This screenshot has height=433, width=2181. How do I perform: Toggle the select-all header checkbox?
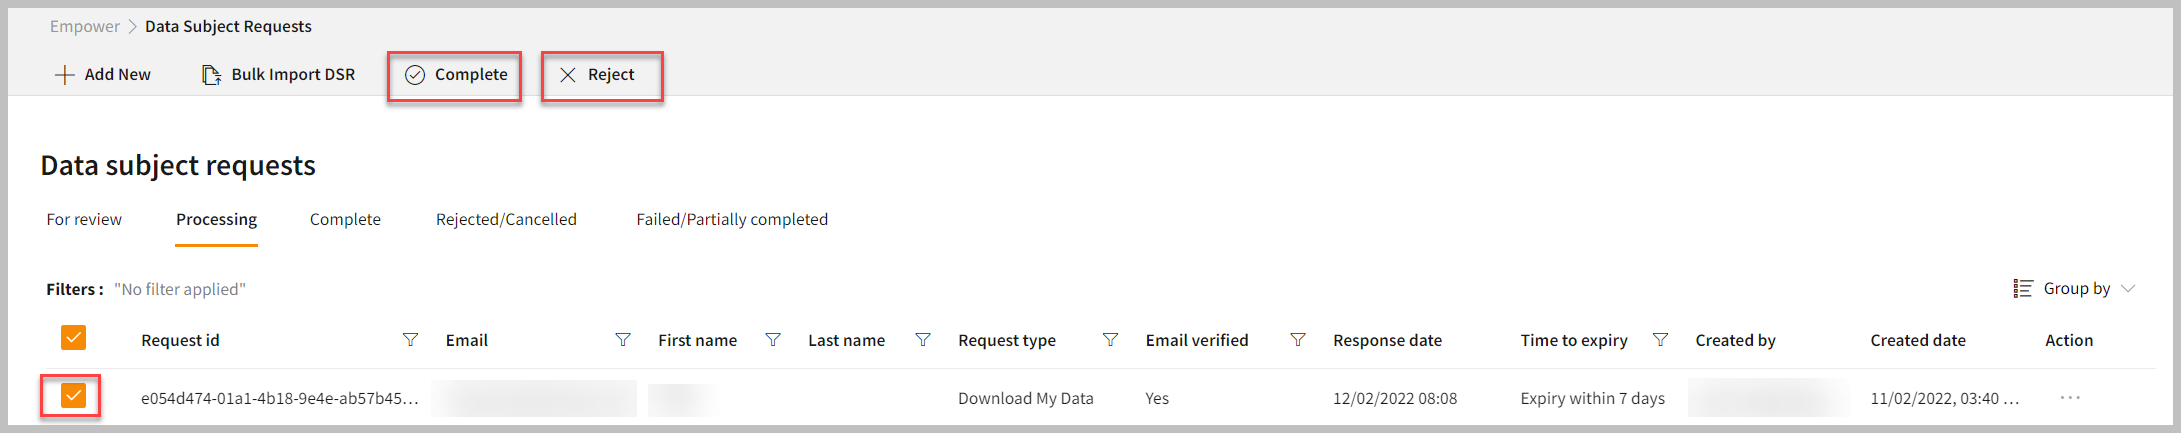(x=73, y=338)
